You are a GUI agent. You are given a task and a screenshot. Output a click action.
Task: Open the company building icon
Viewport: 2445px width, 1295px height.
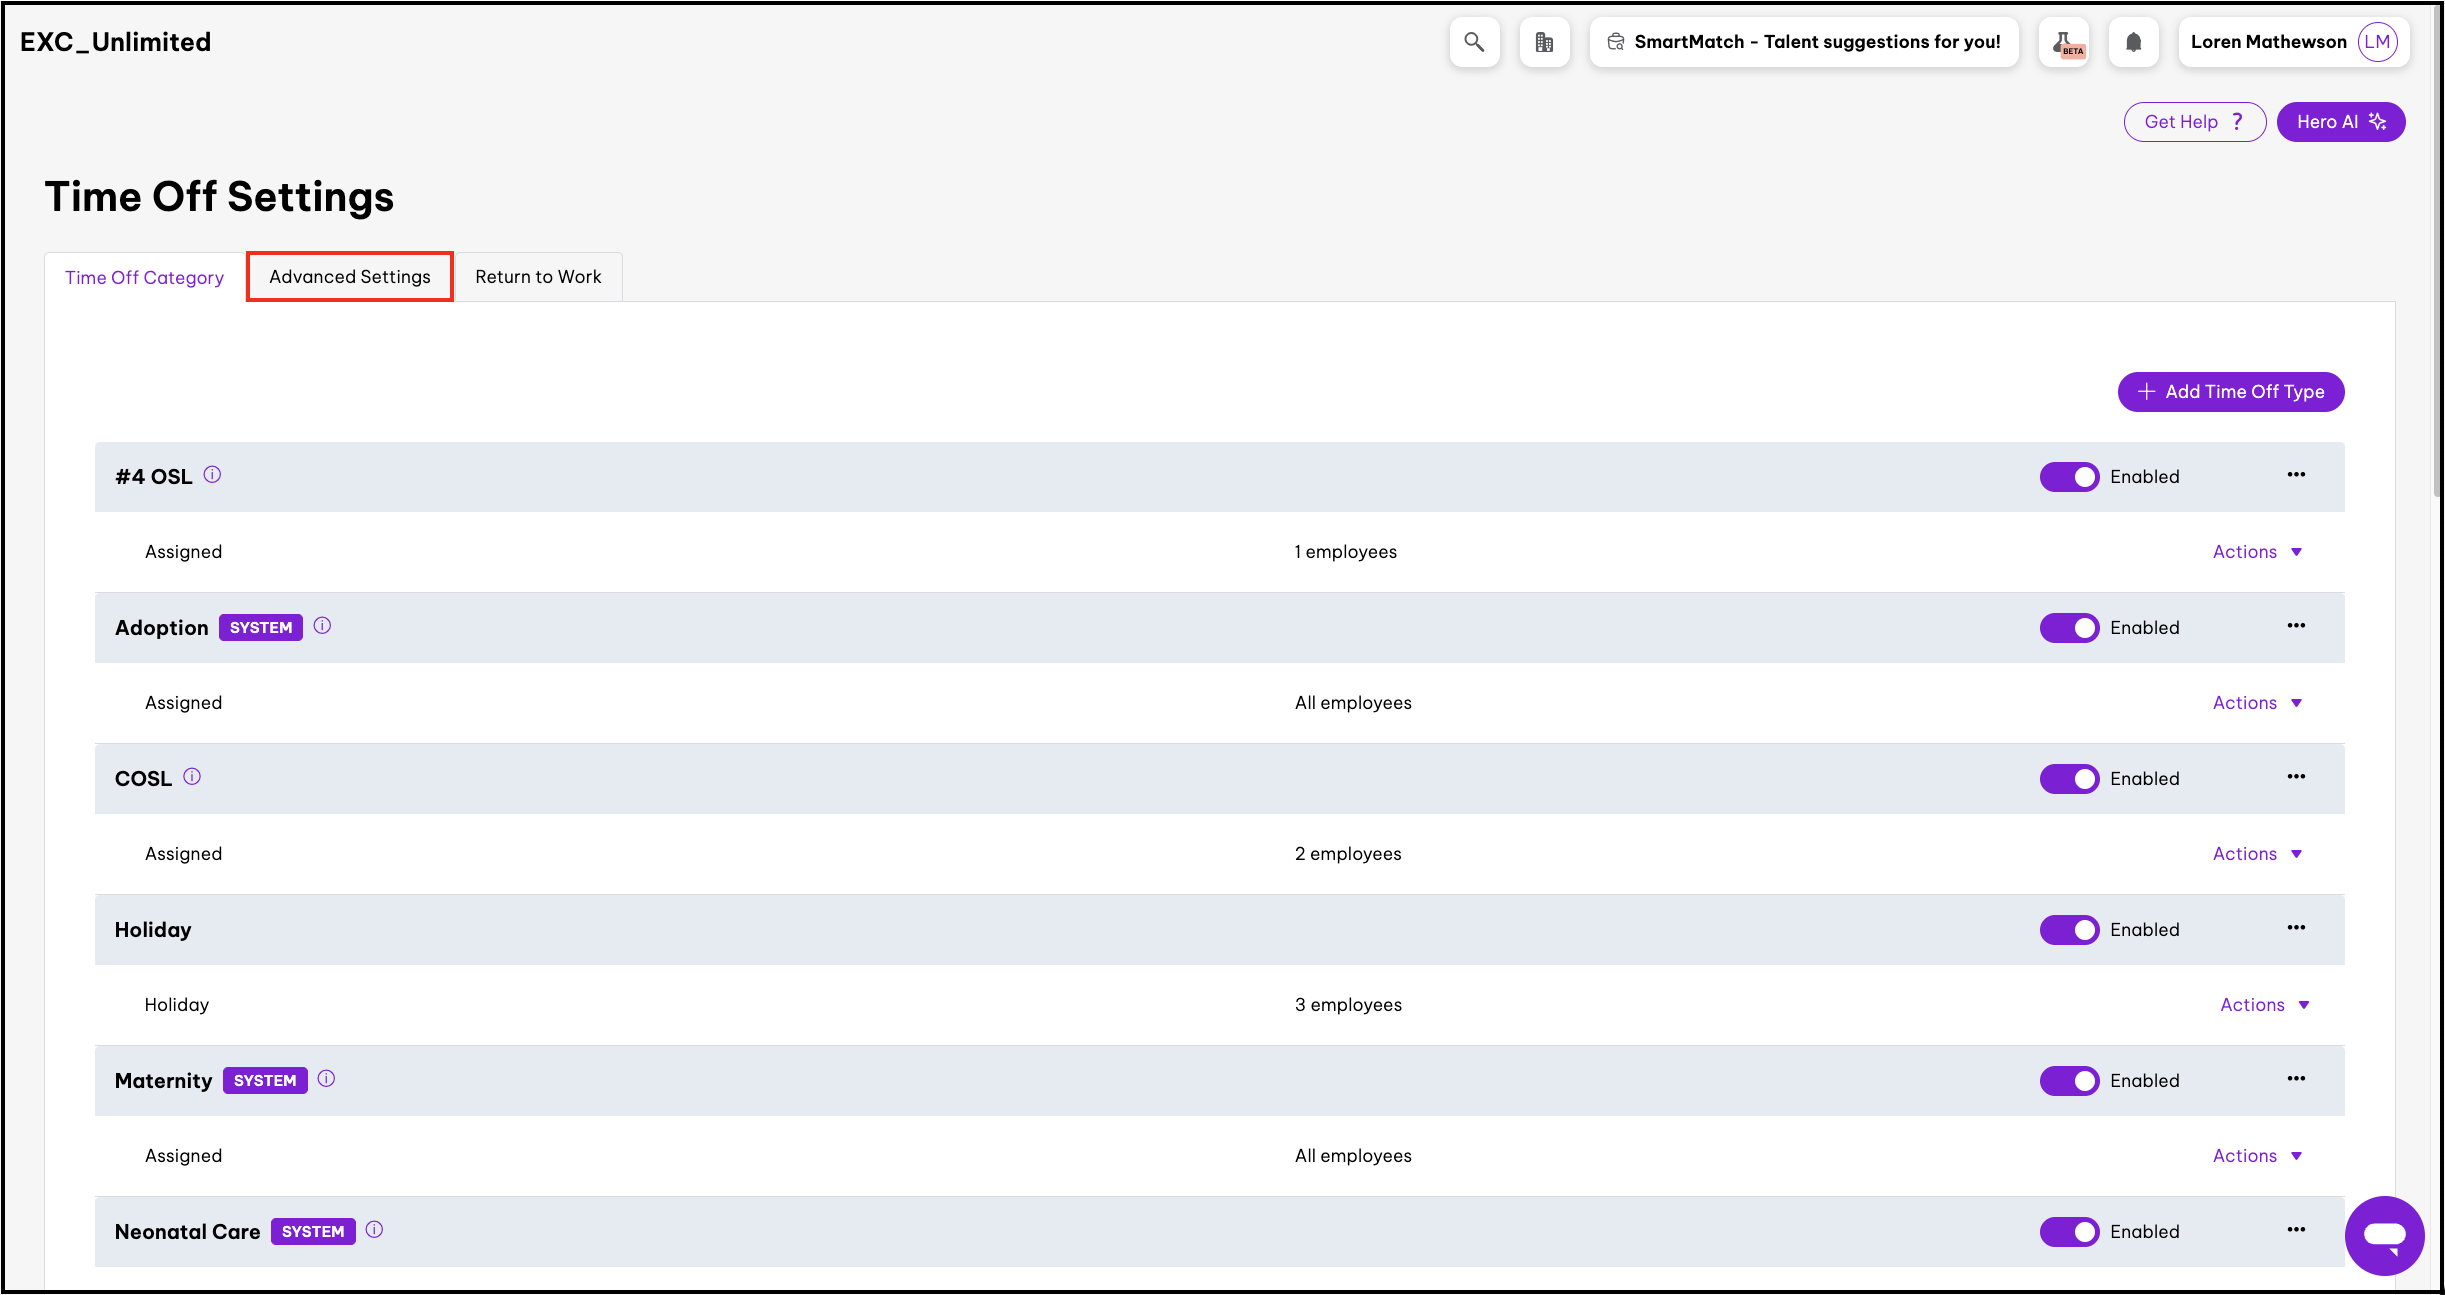click(1544, 42)
